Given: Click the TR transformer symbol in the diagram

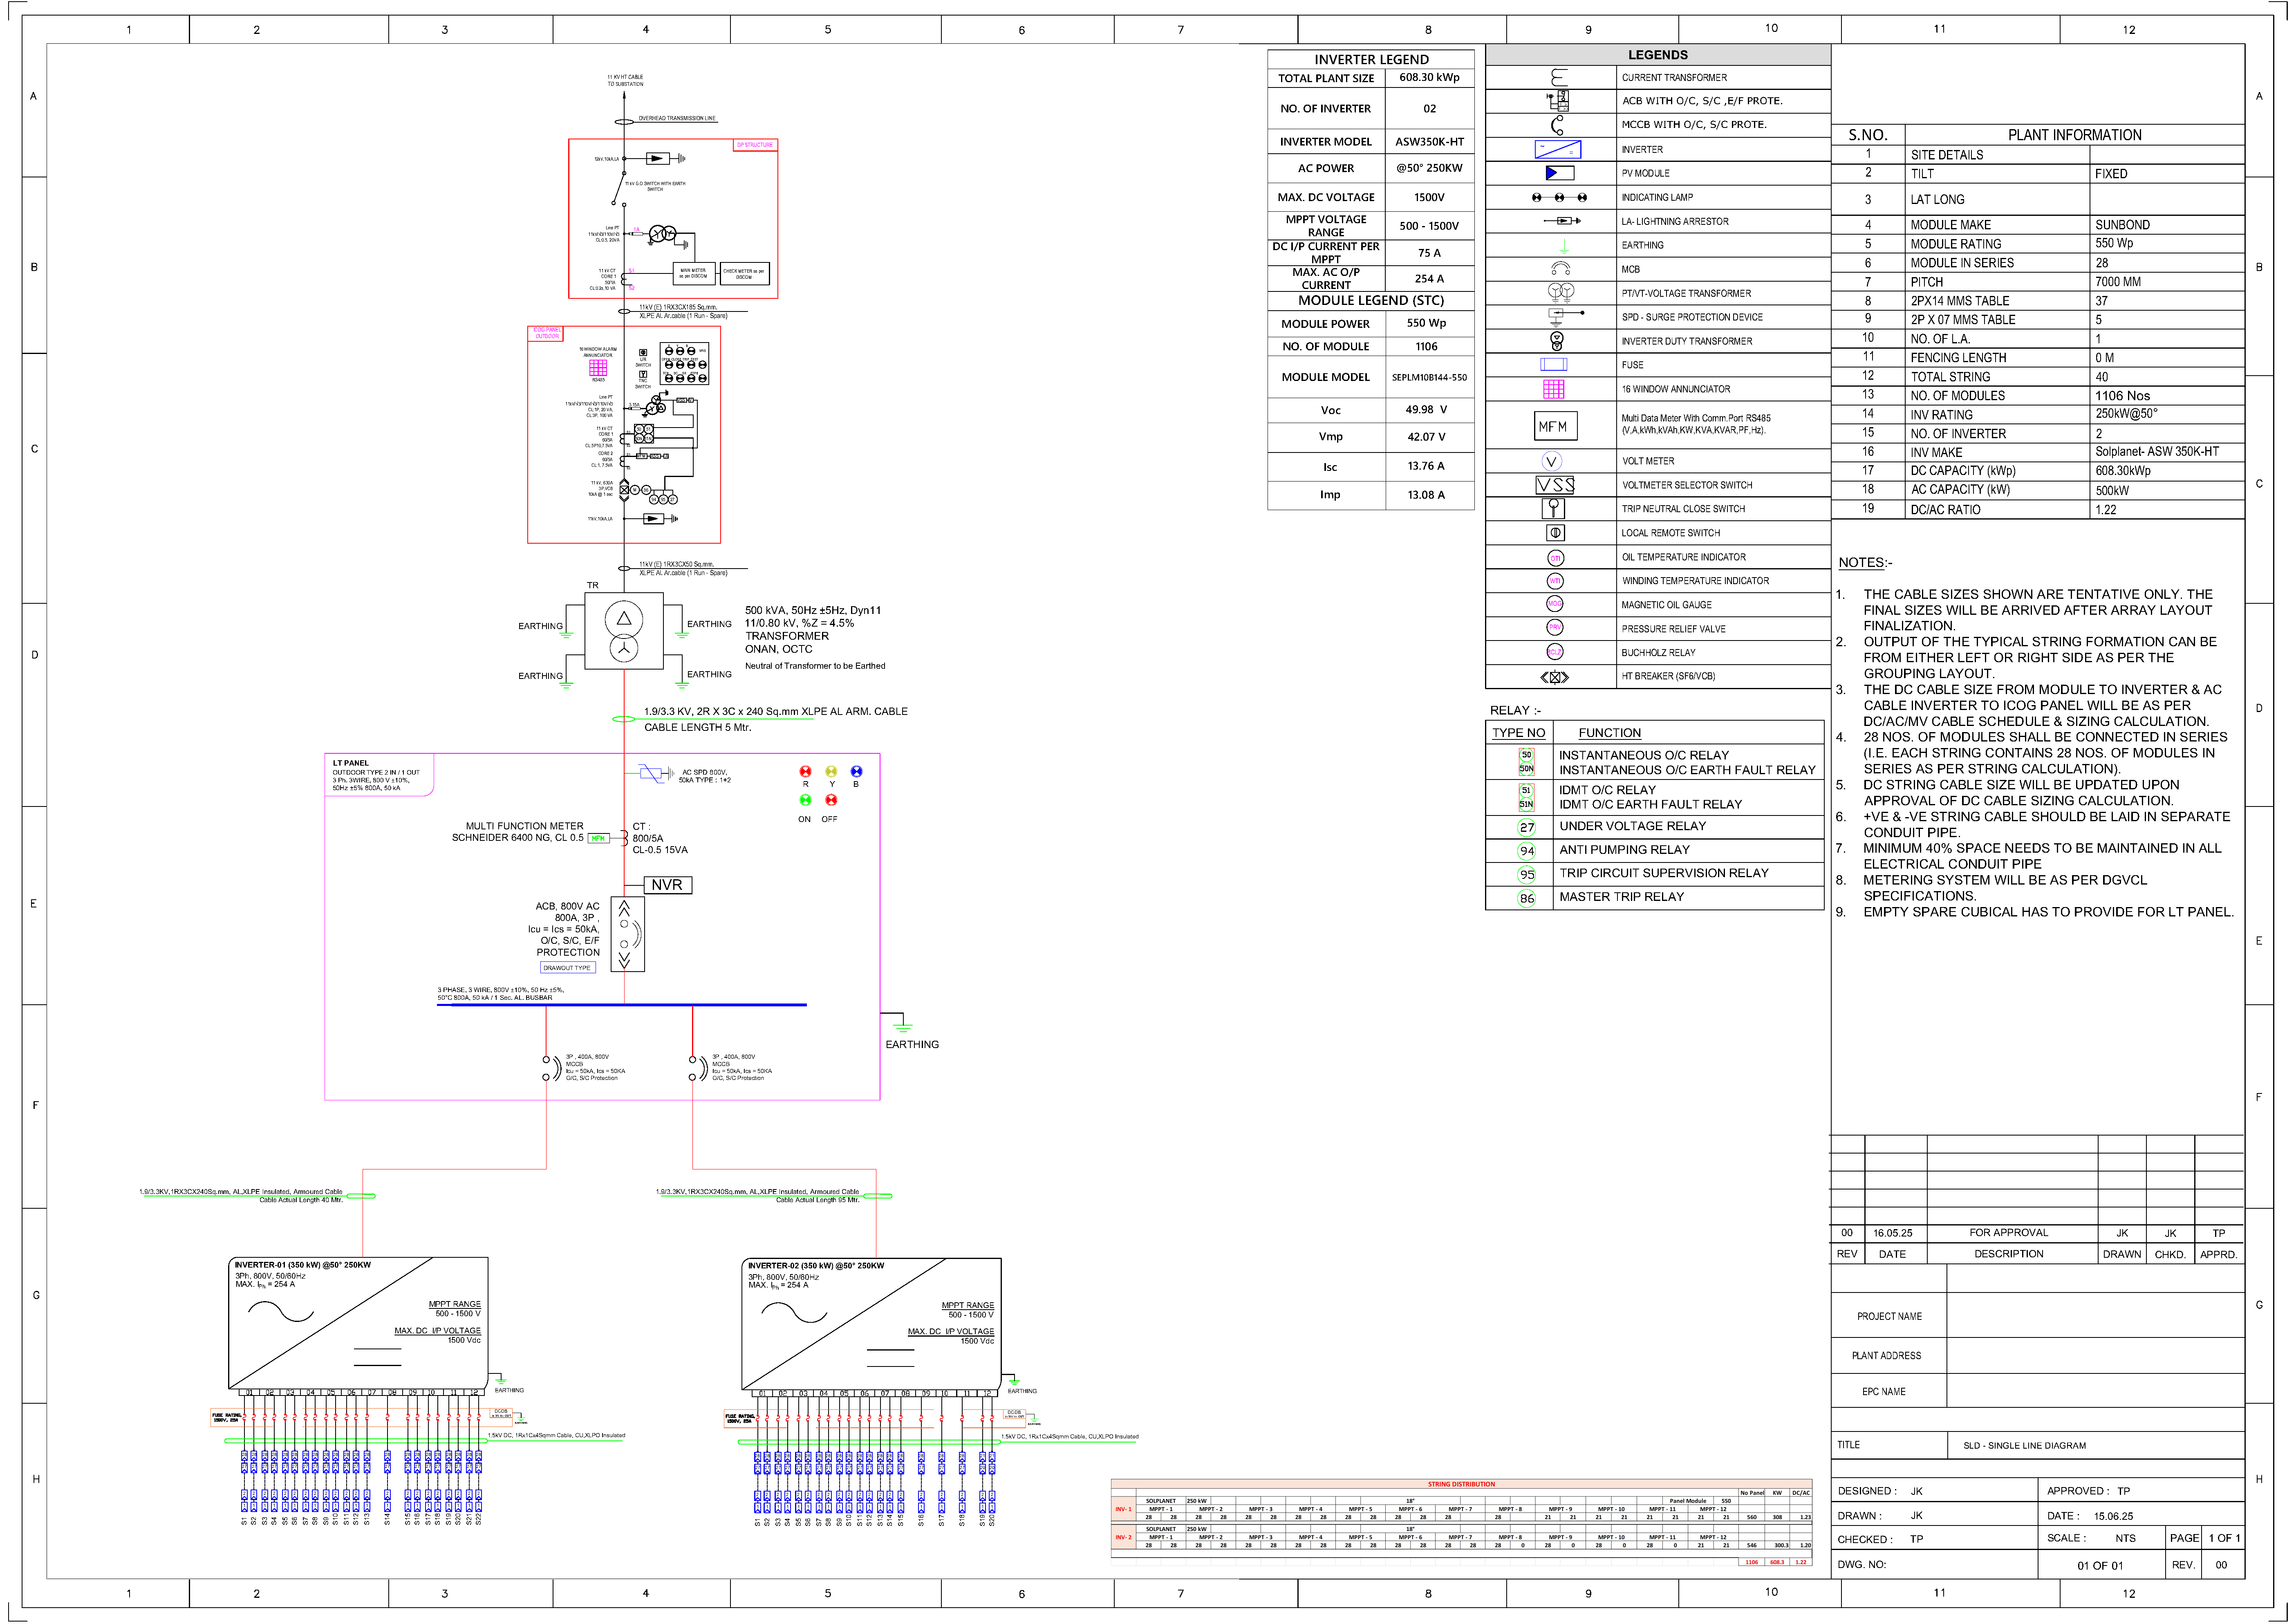Looking at the screenshot, I should (x=624, y=631).
